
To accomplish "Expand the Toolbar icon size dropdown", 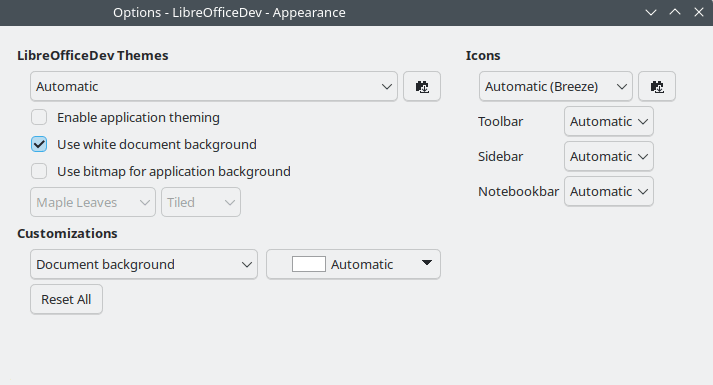I will coord(609,121).
